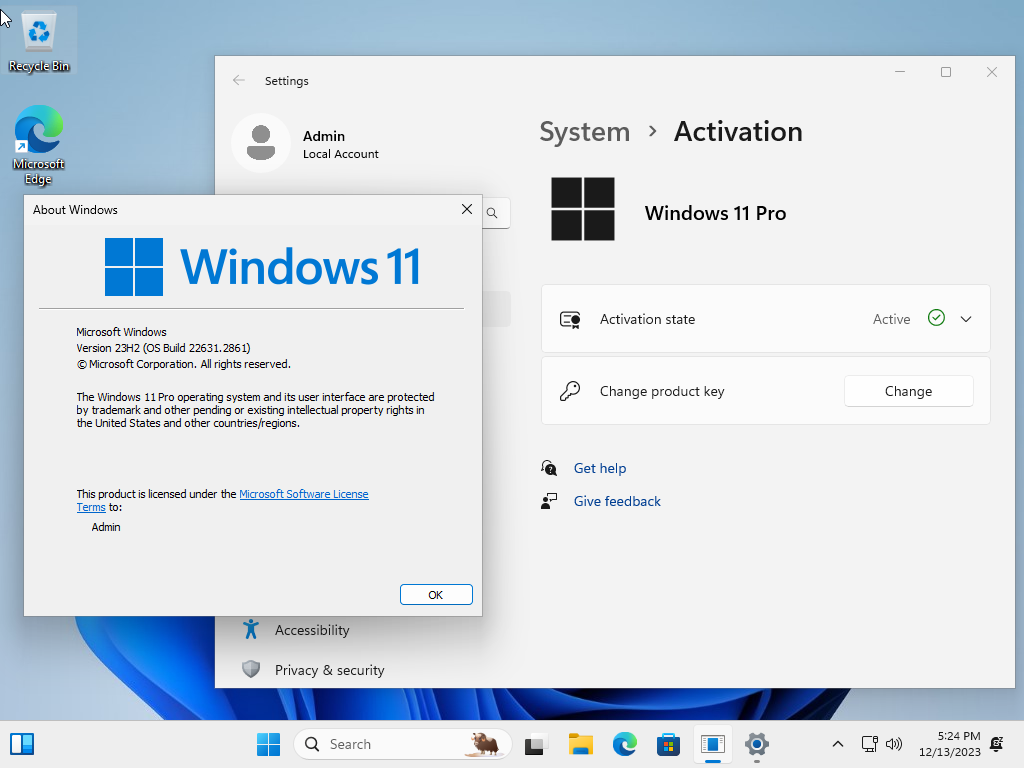Click OK in About Windows dialog

click(x=436, y=594)
